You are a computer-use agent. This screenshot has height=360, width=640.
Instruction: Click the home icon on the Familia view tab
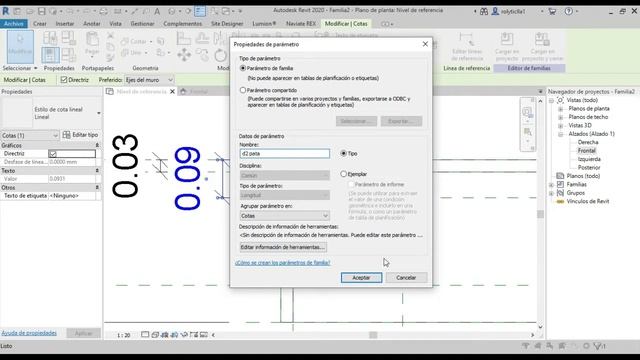(183, 91)
